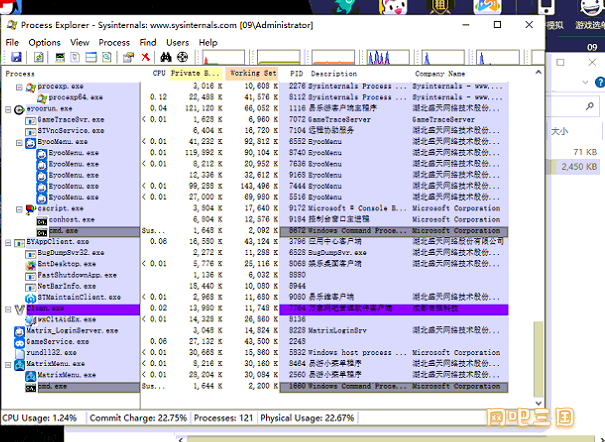Image resolution: width=605 pixels, height=442 pixels.
Task: Open the File menu
Action: (x=12, y=42)
